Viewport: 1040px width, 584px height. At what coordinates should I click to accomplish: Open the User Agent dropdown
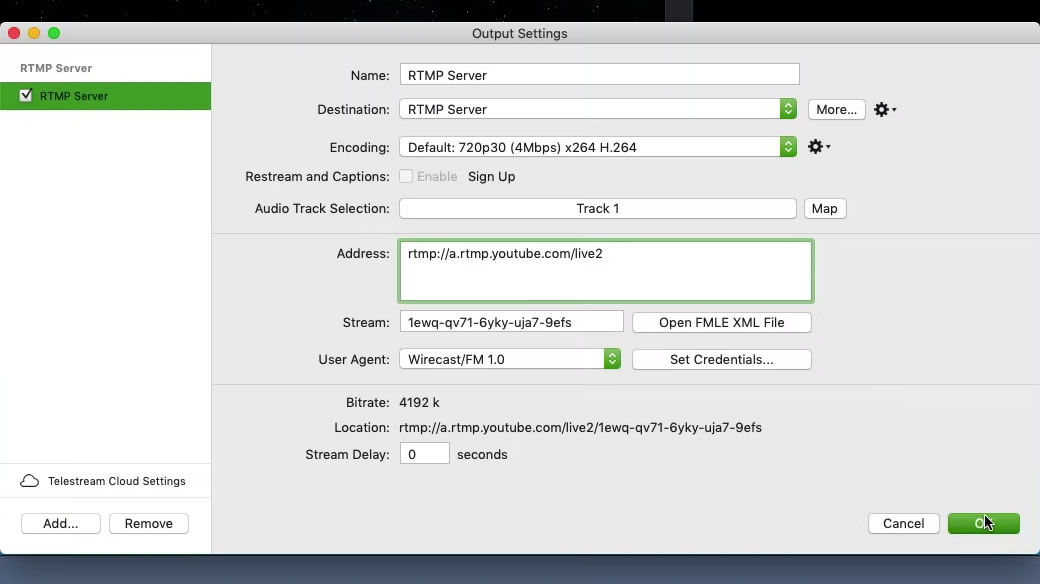509,359
